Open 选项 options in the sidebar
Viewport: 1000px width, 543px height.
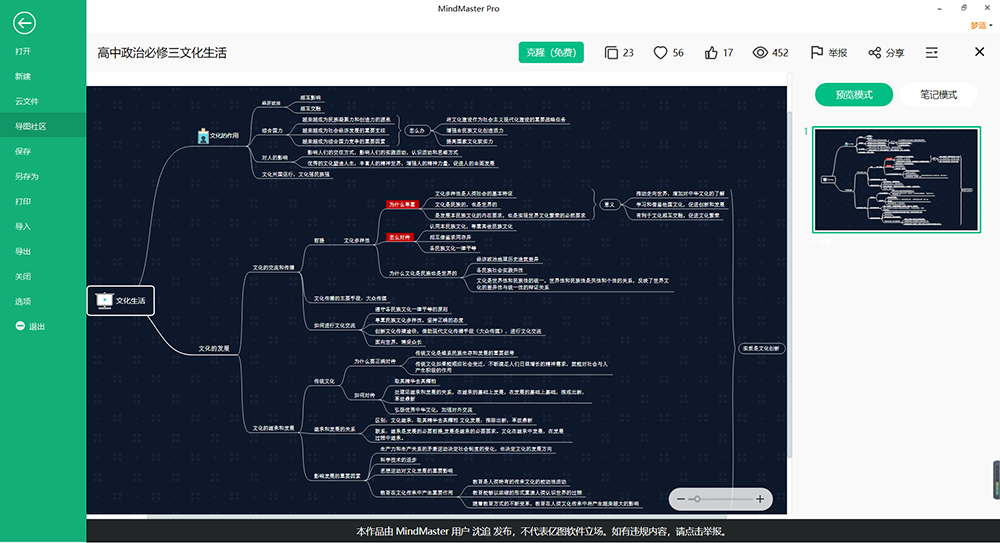[23, 301]
